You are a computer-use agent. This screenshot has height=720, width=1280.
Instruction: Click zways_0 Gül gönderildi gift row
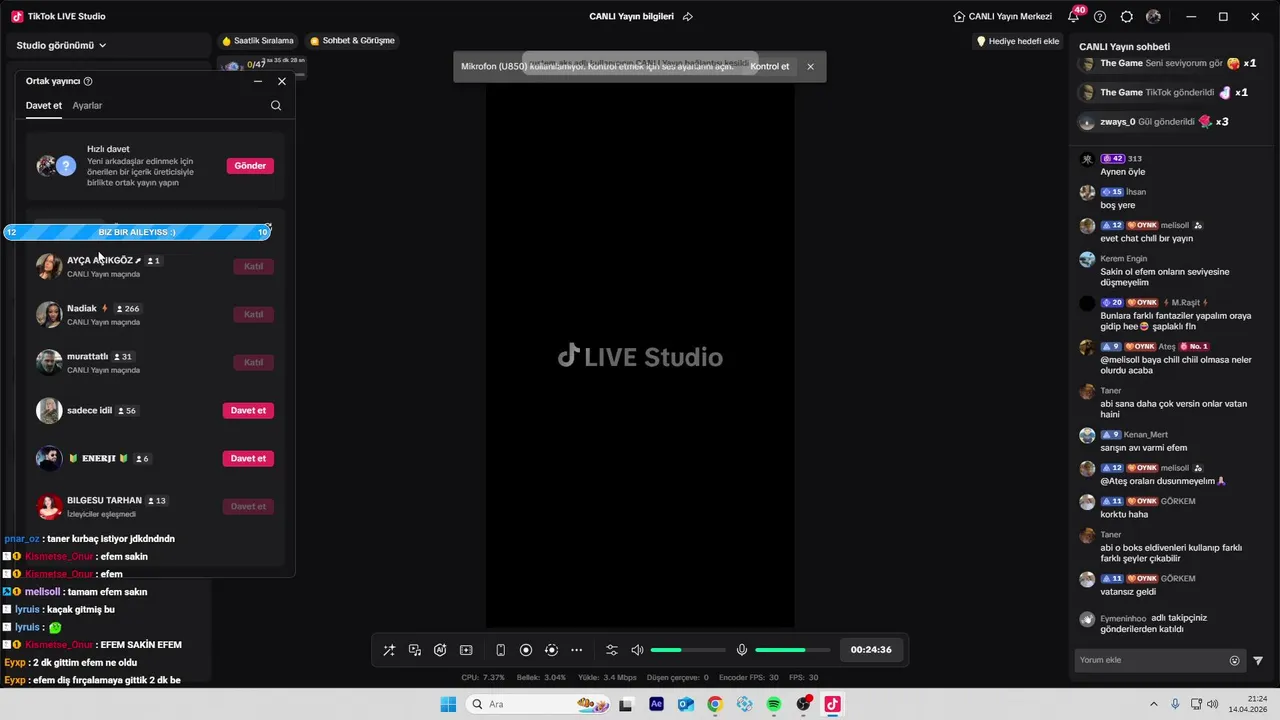coord(1154,122)
